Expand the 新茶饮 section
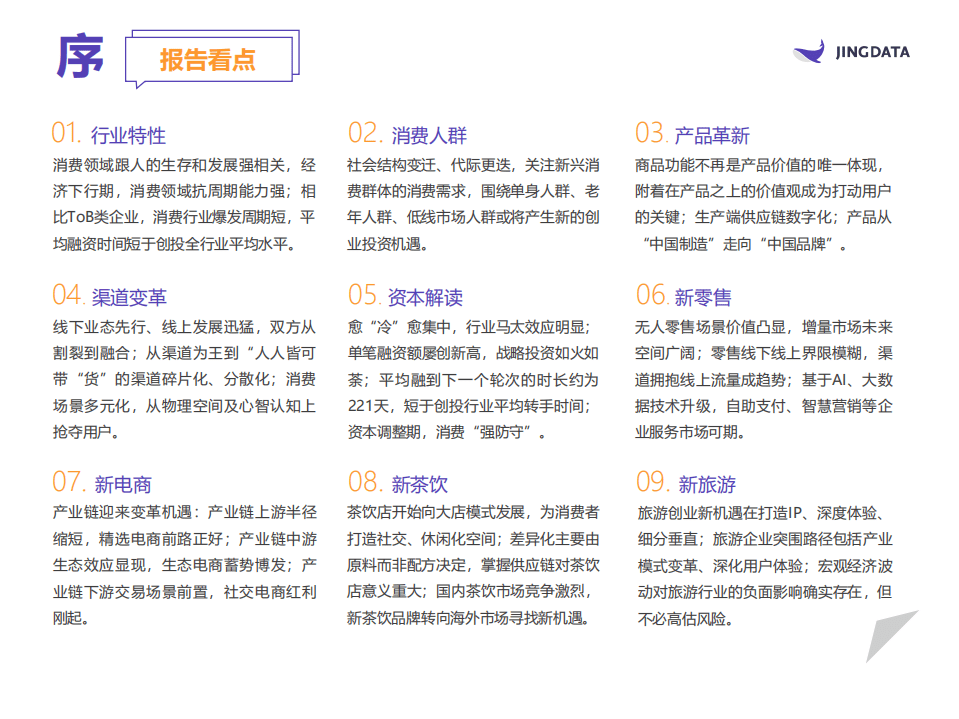The height and width of the screenshot is (719, 959). click(x=422, y=484)
